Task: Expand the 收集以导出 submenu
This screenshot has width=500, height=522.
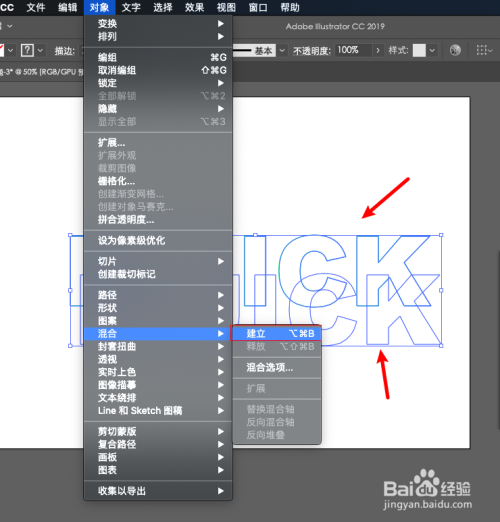Action: tap(158, 491)
